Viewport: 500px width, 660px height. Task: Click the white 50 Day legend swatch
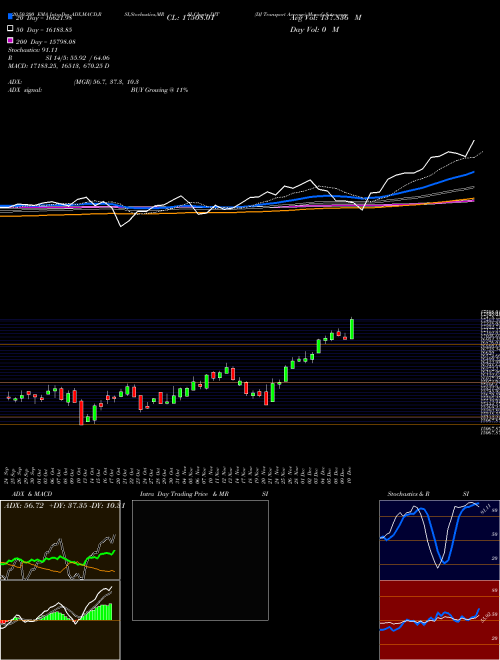click(10, 29)
